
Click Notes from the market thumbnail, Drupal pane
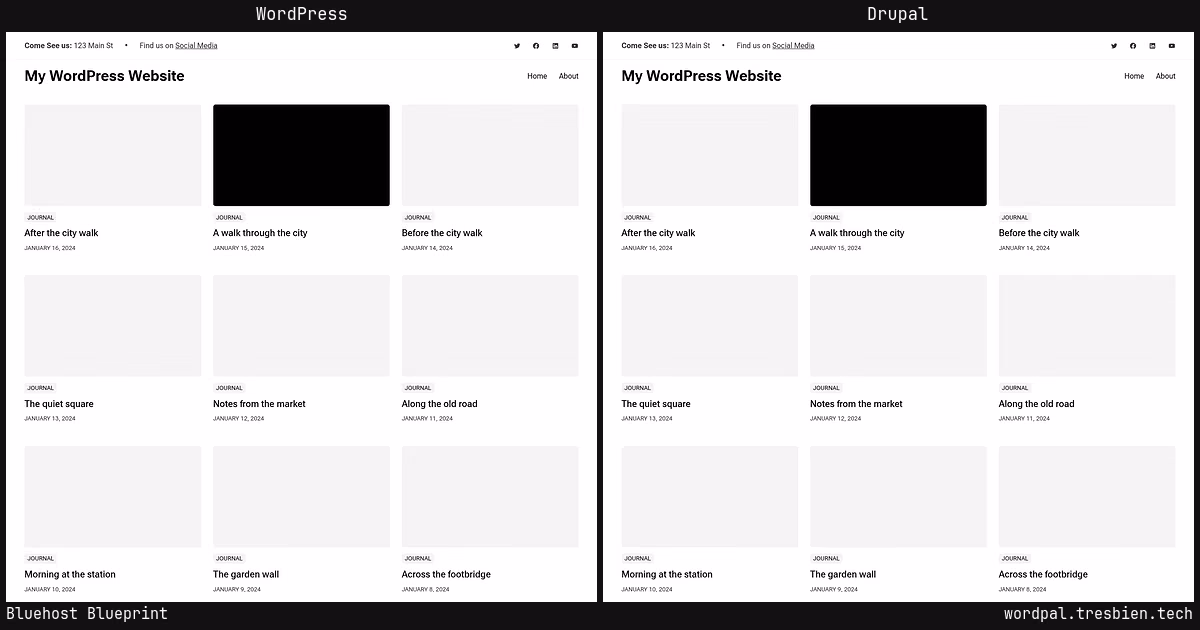coord(898,326)
